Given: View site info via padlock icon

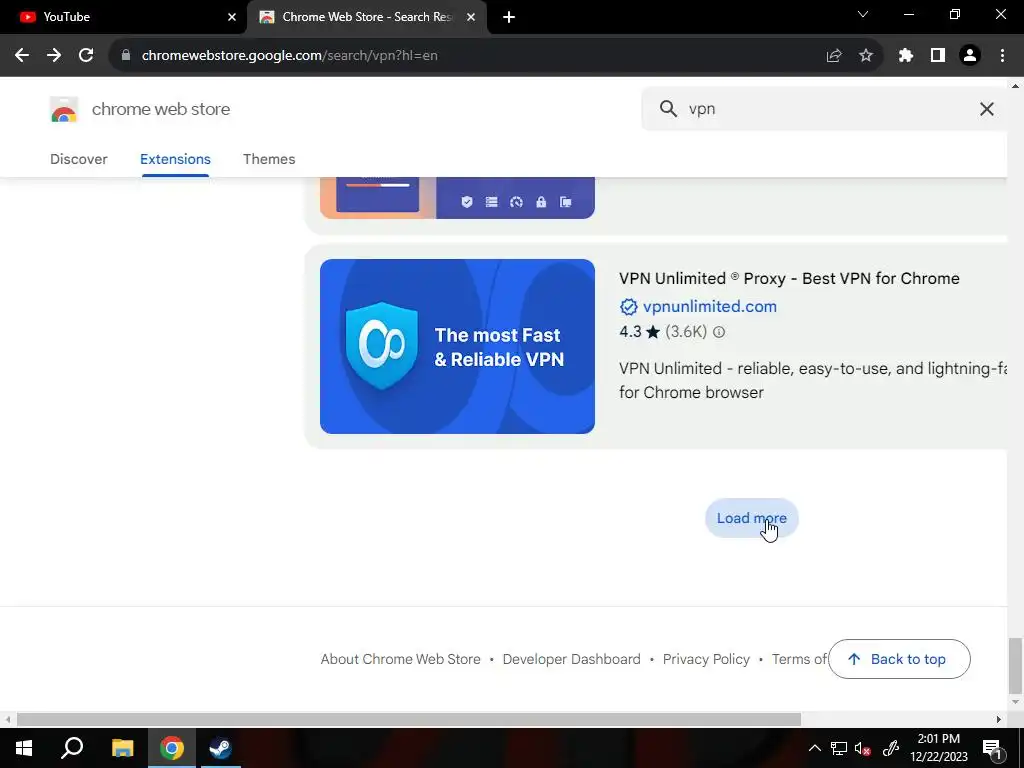Looking at the screenshot, I should [x=126, y=56].
